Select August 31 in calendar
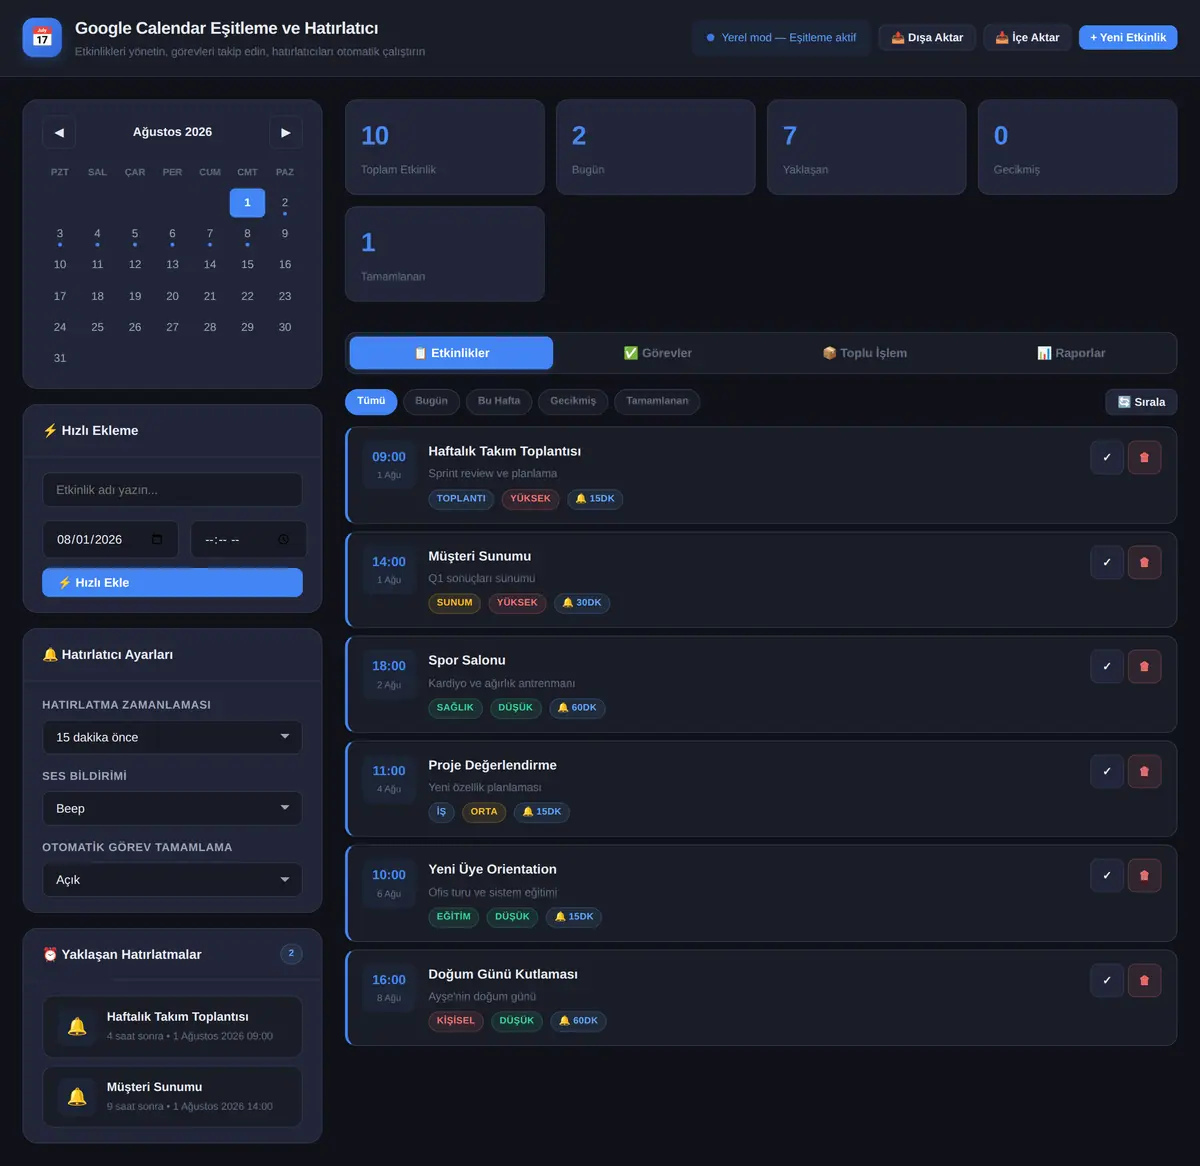This screenshot has width=1200, height=1166. pyautogui.click(x=60, y=358)
